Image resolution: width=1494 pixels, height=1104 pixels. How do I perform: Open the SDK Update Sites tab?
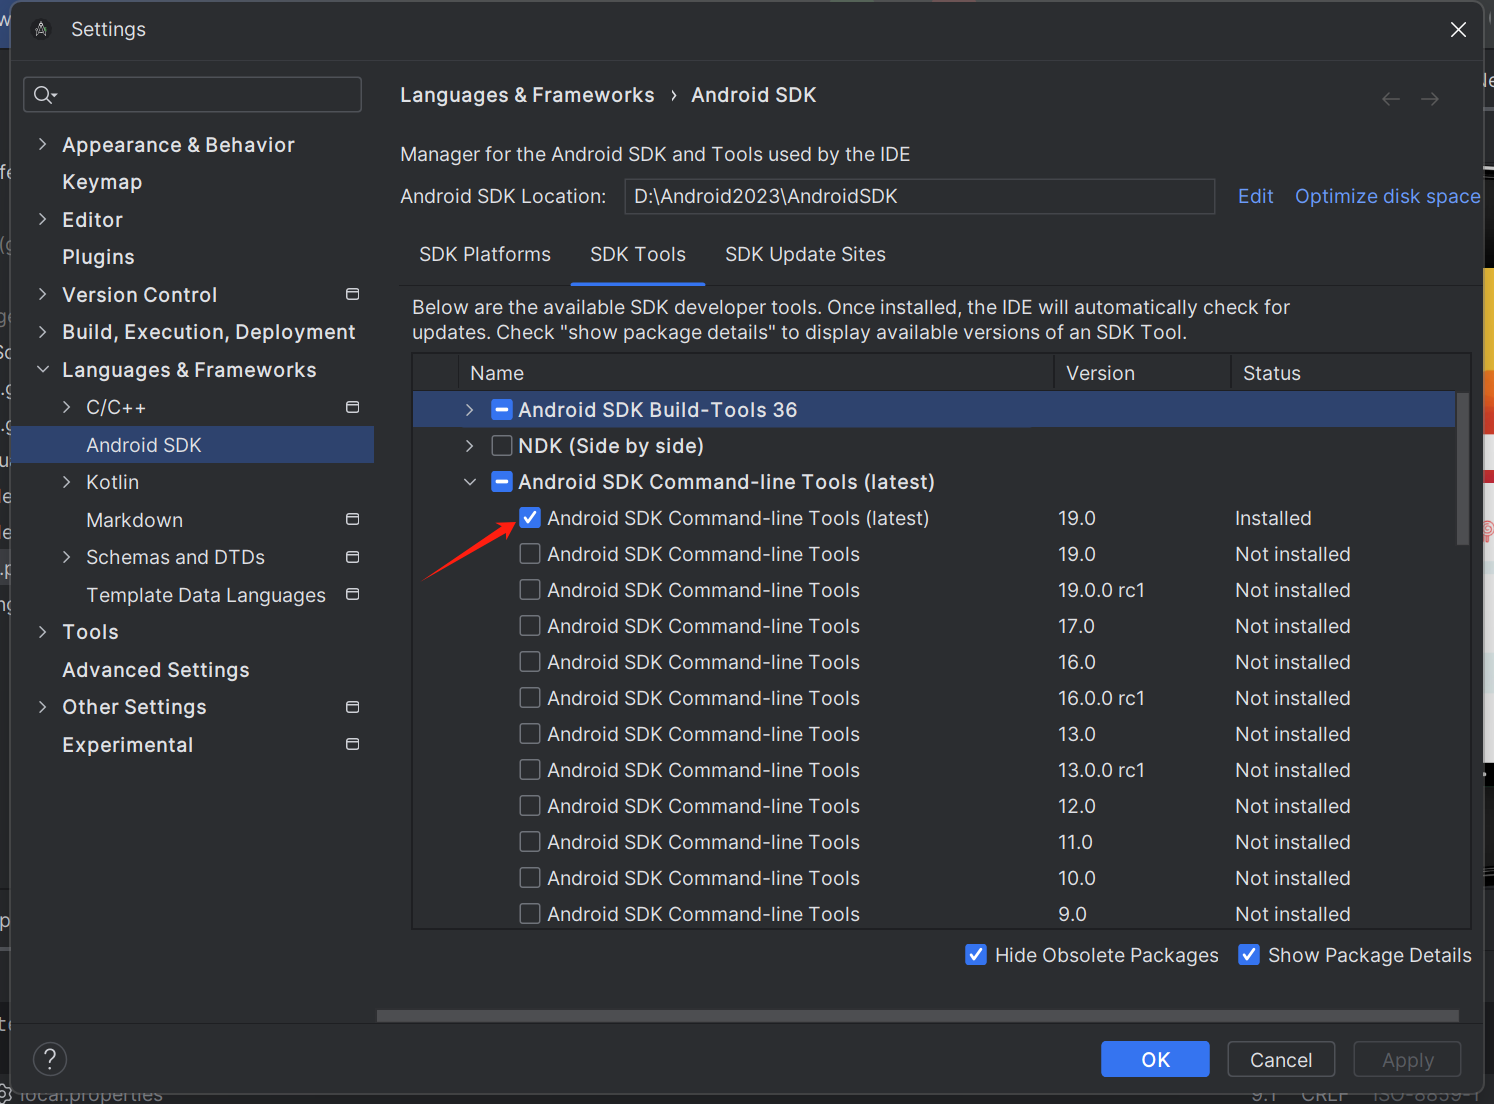click(805, 255)
